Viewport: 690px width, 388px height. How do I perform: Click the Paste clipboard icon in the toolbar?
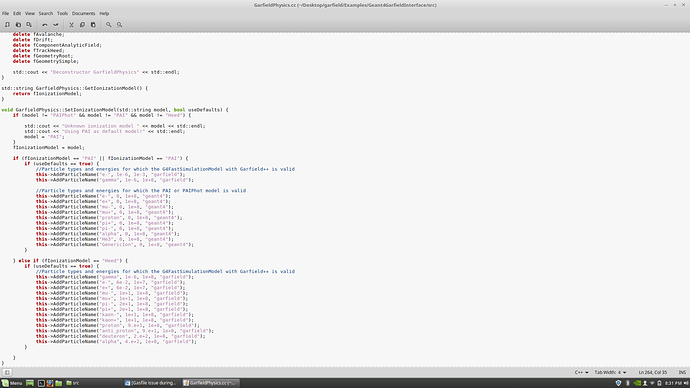(93, 25)
